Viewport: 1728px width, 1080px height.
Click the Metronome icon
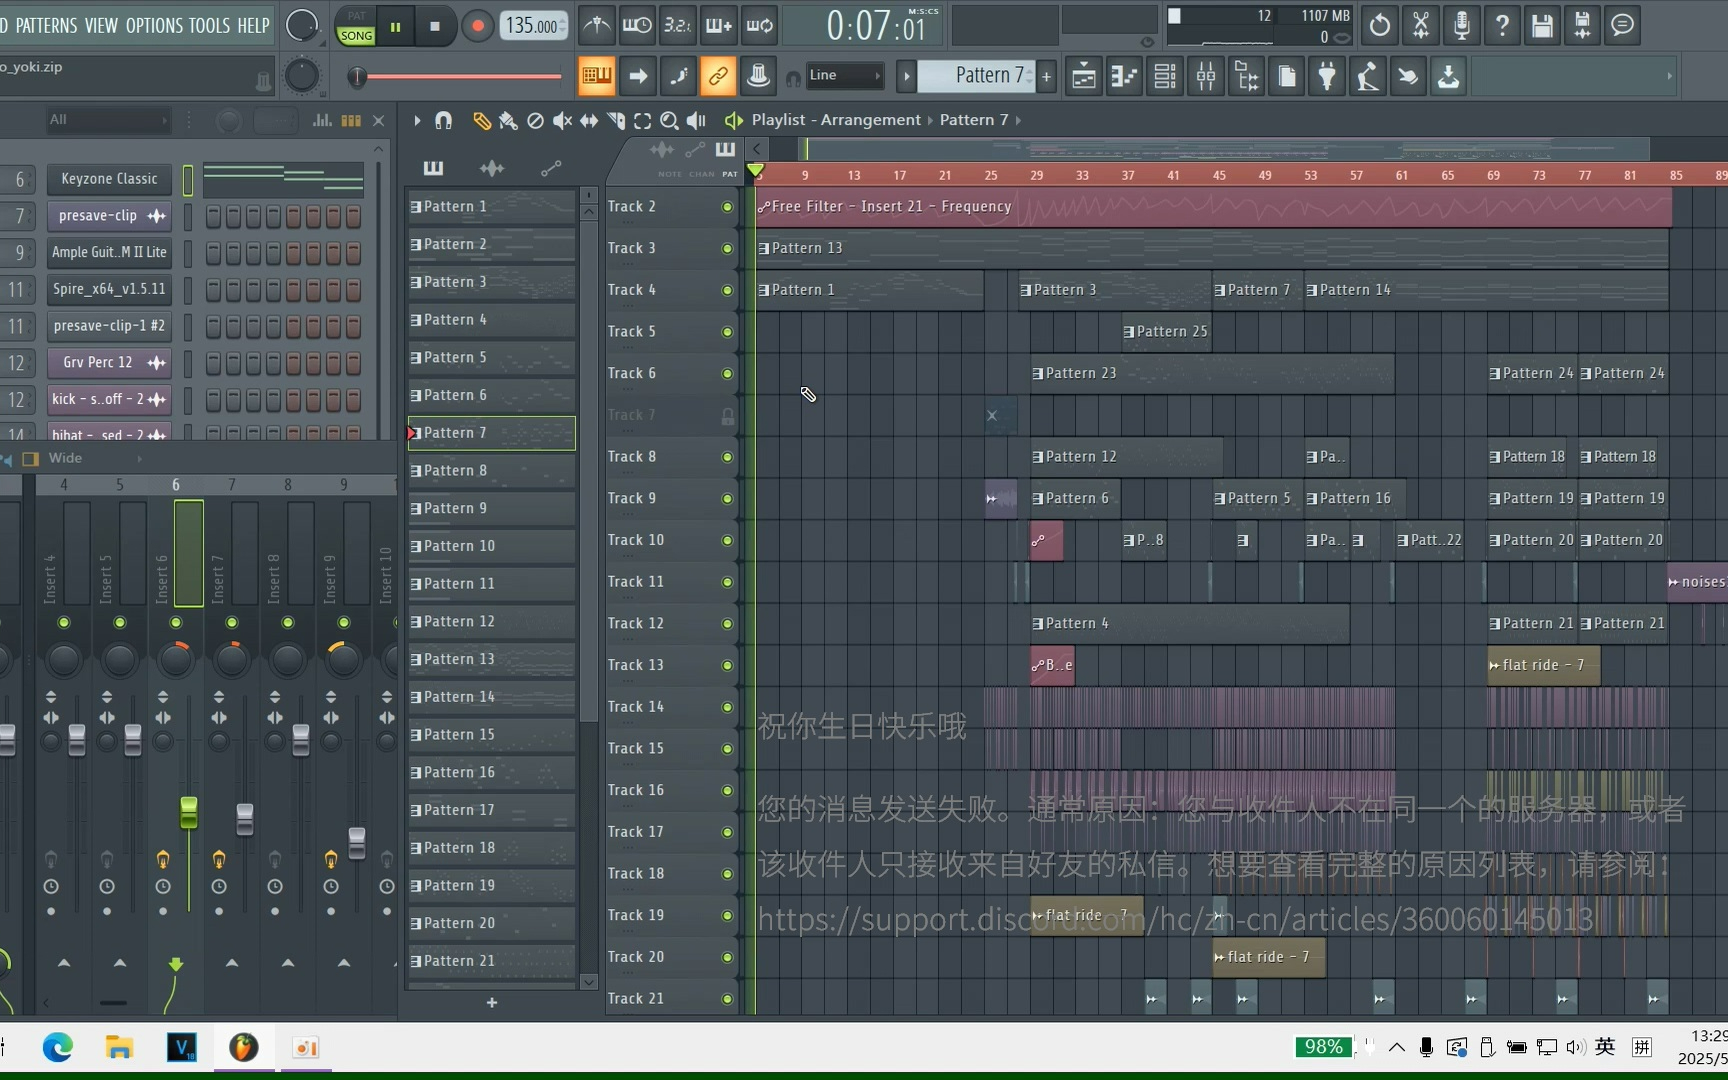point(597,26)
